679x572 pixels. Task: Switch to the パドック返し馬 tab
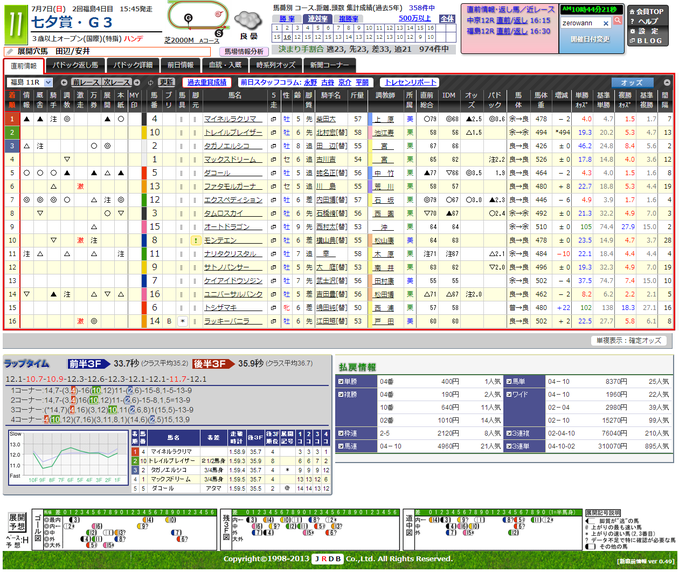[x=75, y=65]
